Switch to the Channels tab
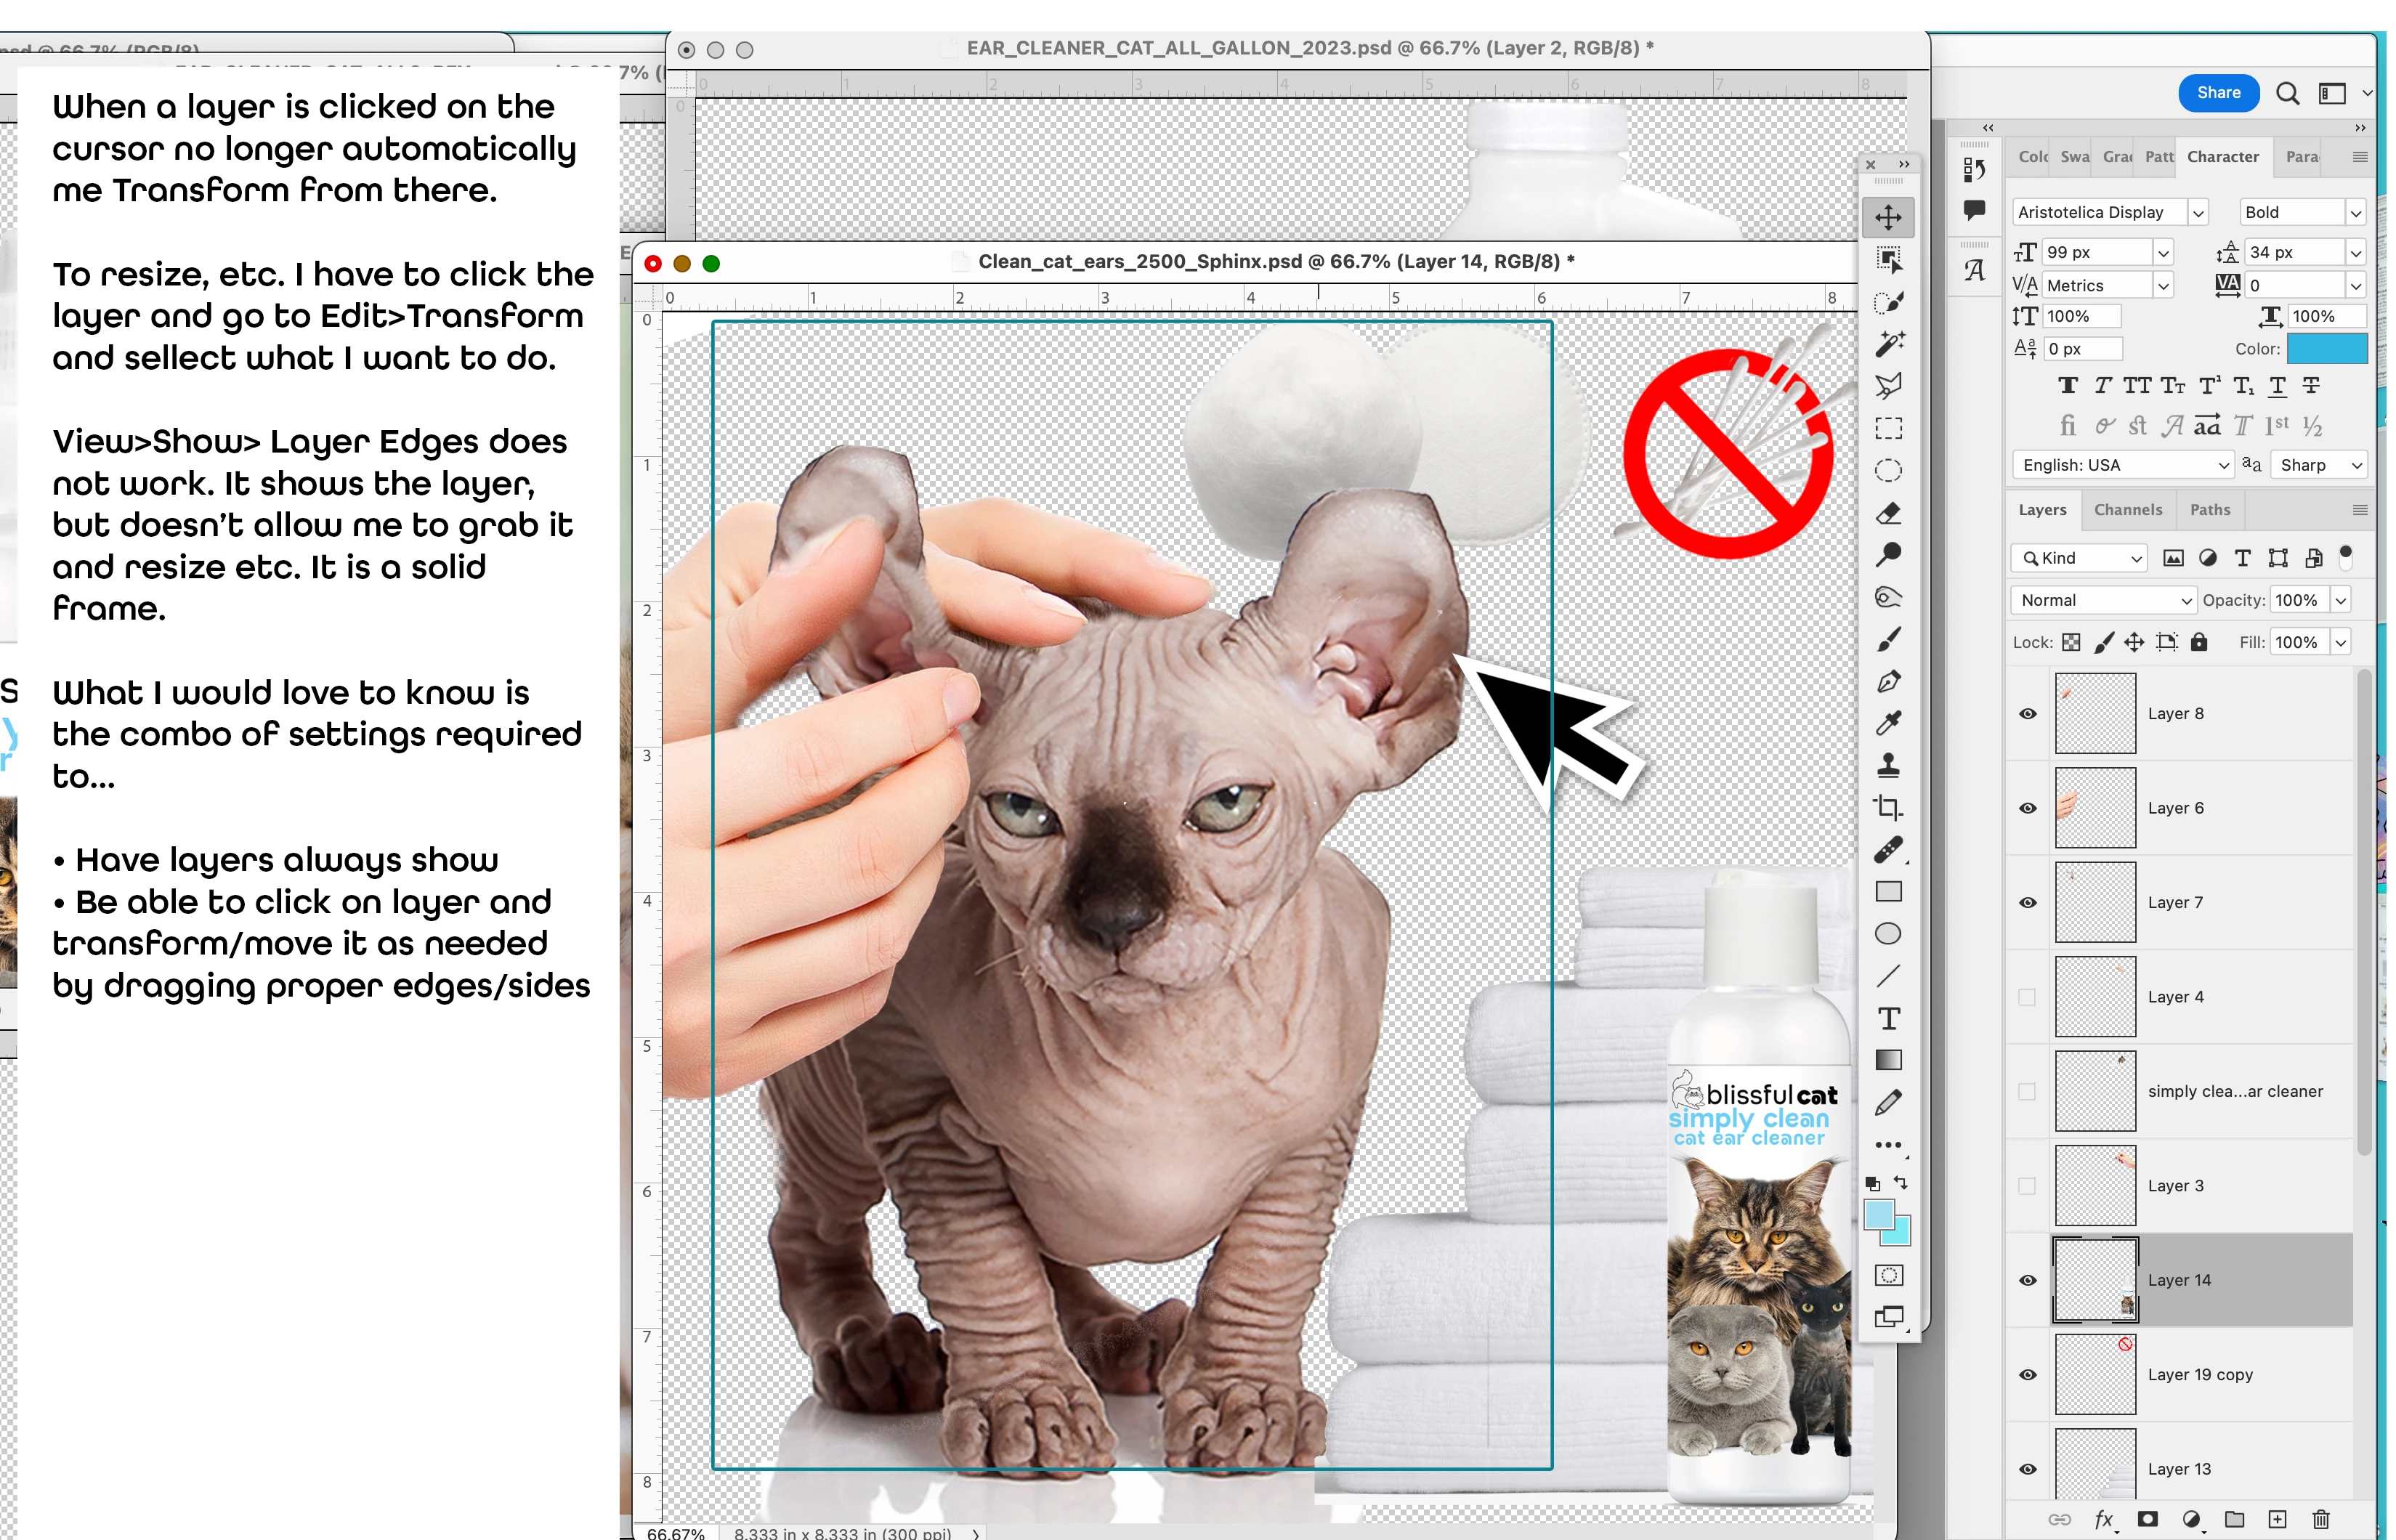This screenshot has width=2396, height=1540. tap(2127, 510)
